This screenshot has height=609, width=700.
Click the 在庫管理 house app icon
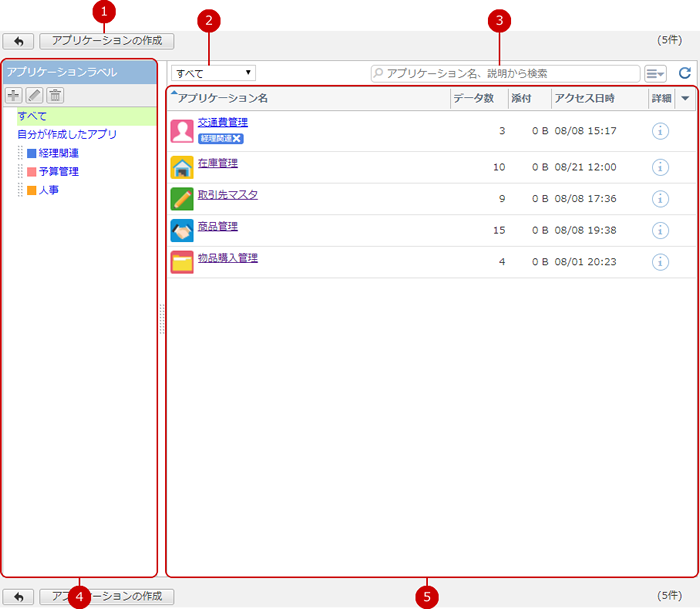click(182, 167)
